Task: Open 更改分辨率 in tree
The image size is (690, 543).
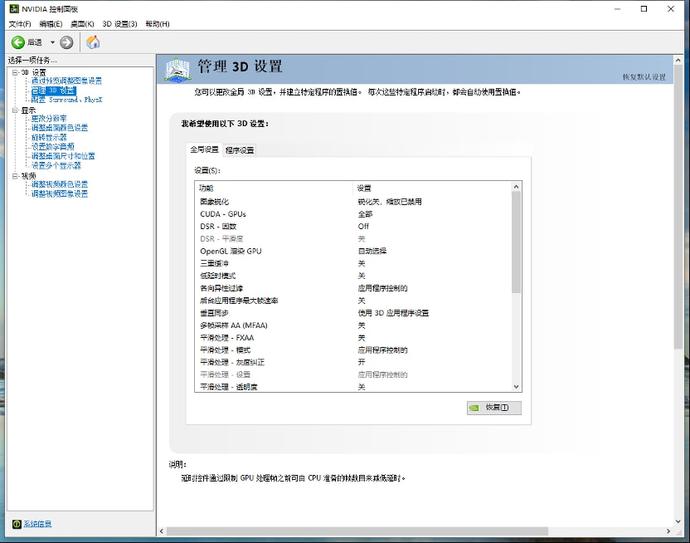Action: pyautogui.click(x=49, y=119)
